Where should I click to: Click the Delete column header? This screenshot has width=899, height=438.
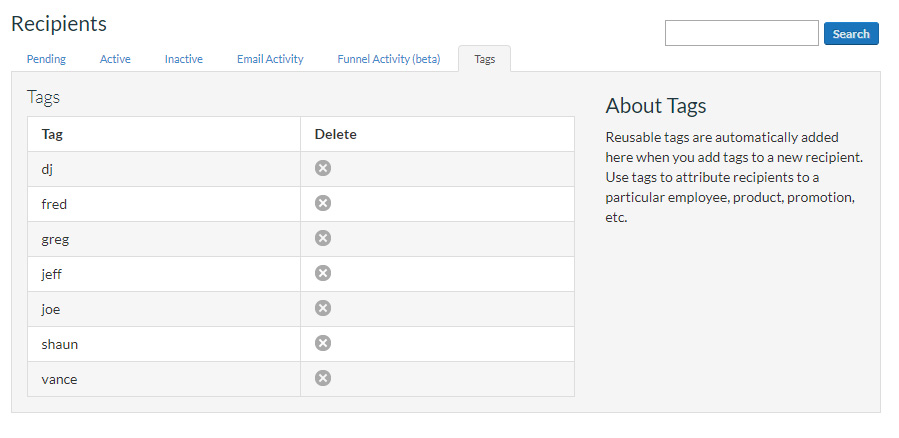click(x=335, y=134)
